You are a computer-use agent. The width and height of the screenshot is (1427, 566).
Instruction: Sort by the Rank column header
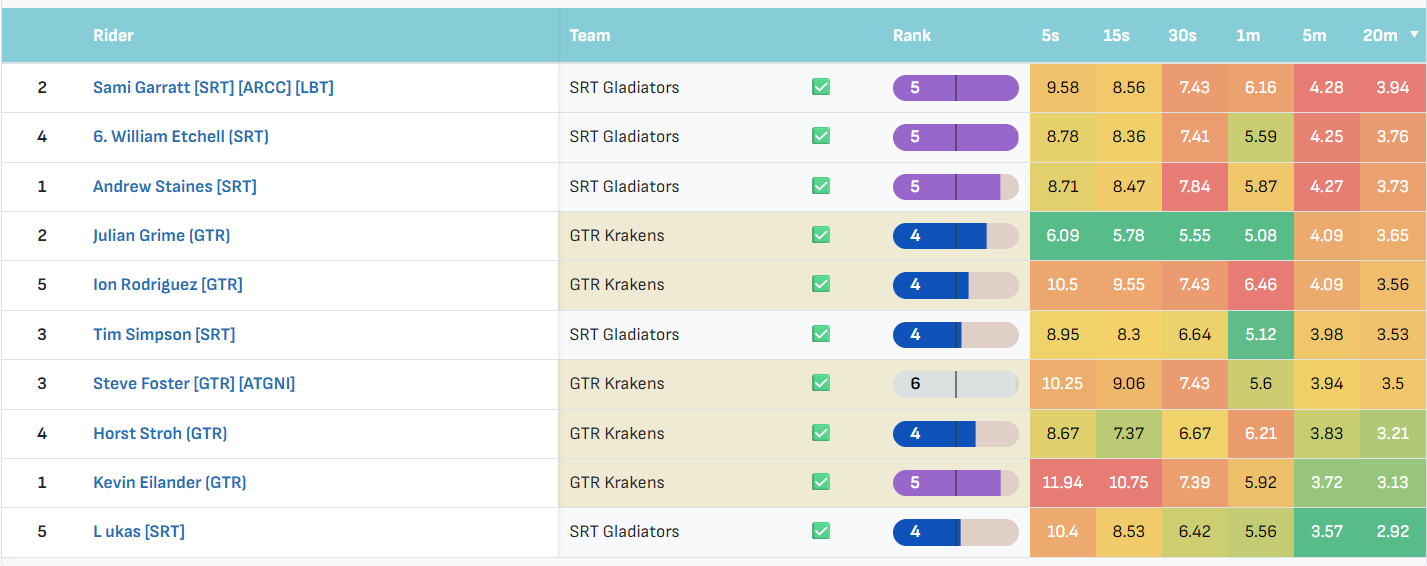click(912, 35)
